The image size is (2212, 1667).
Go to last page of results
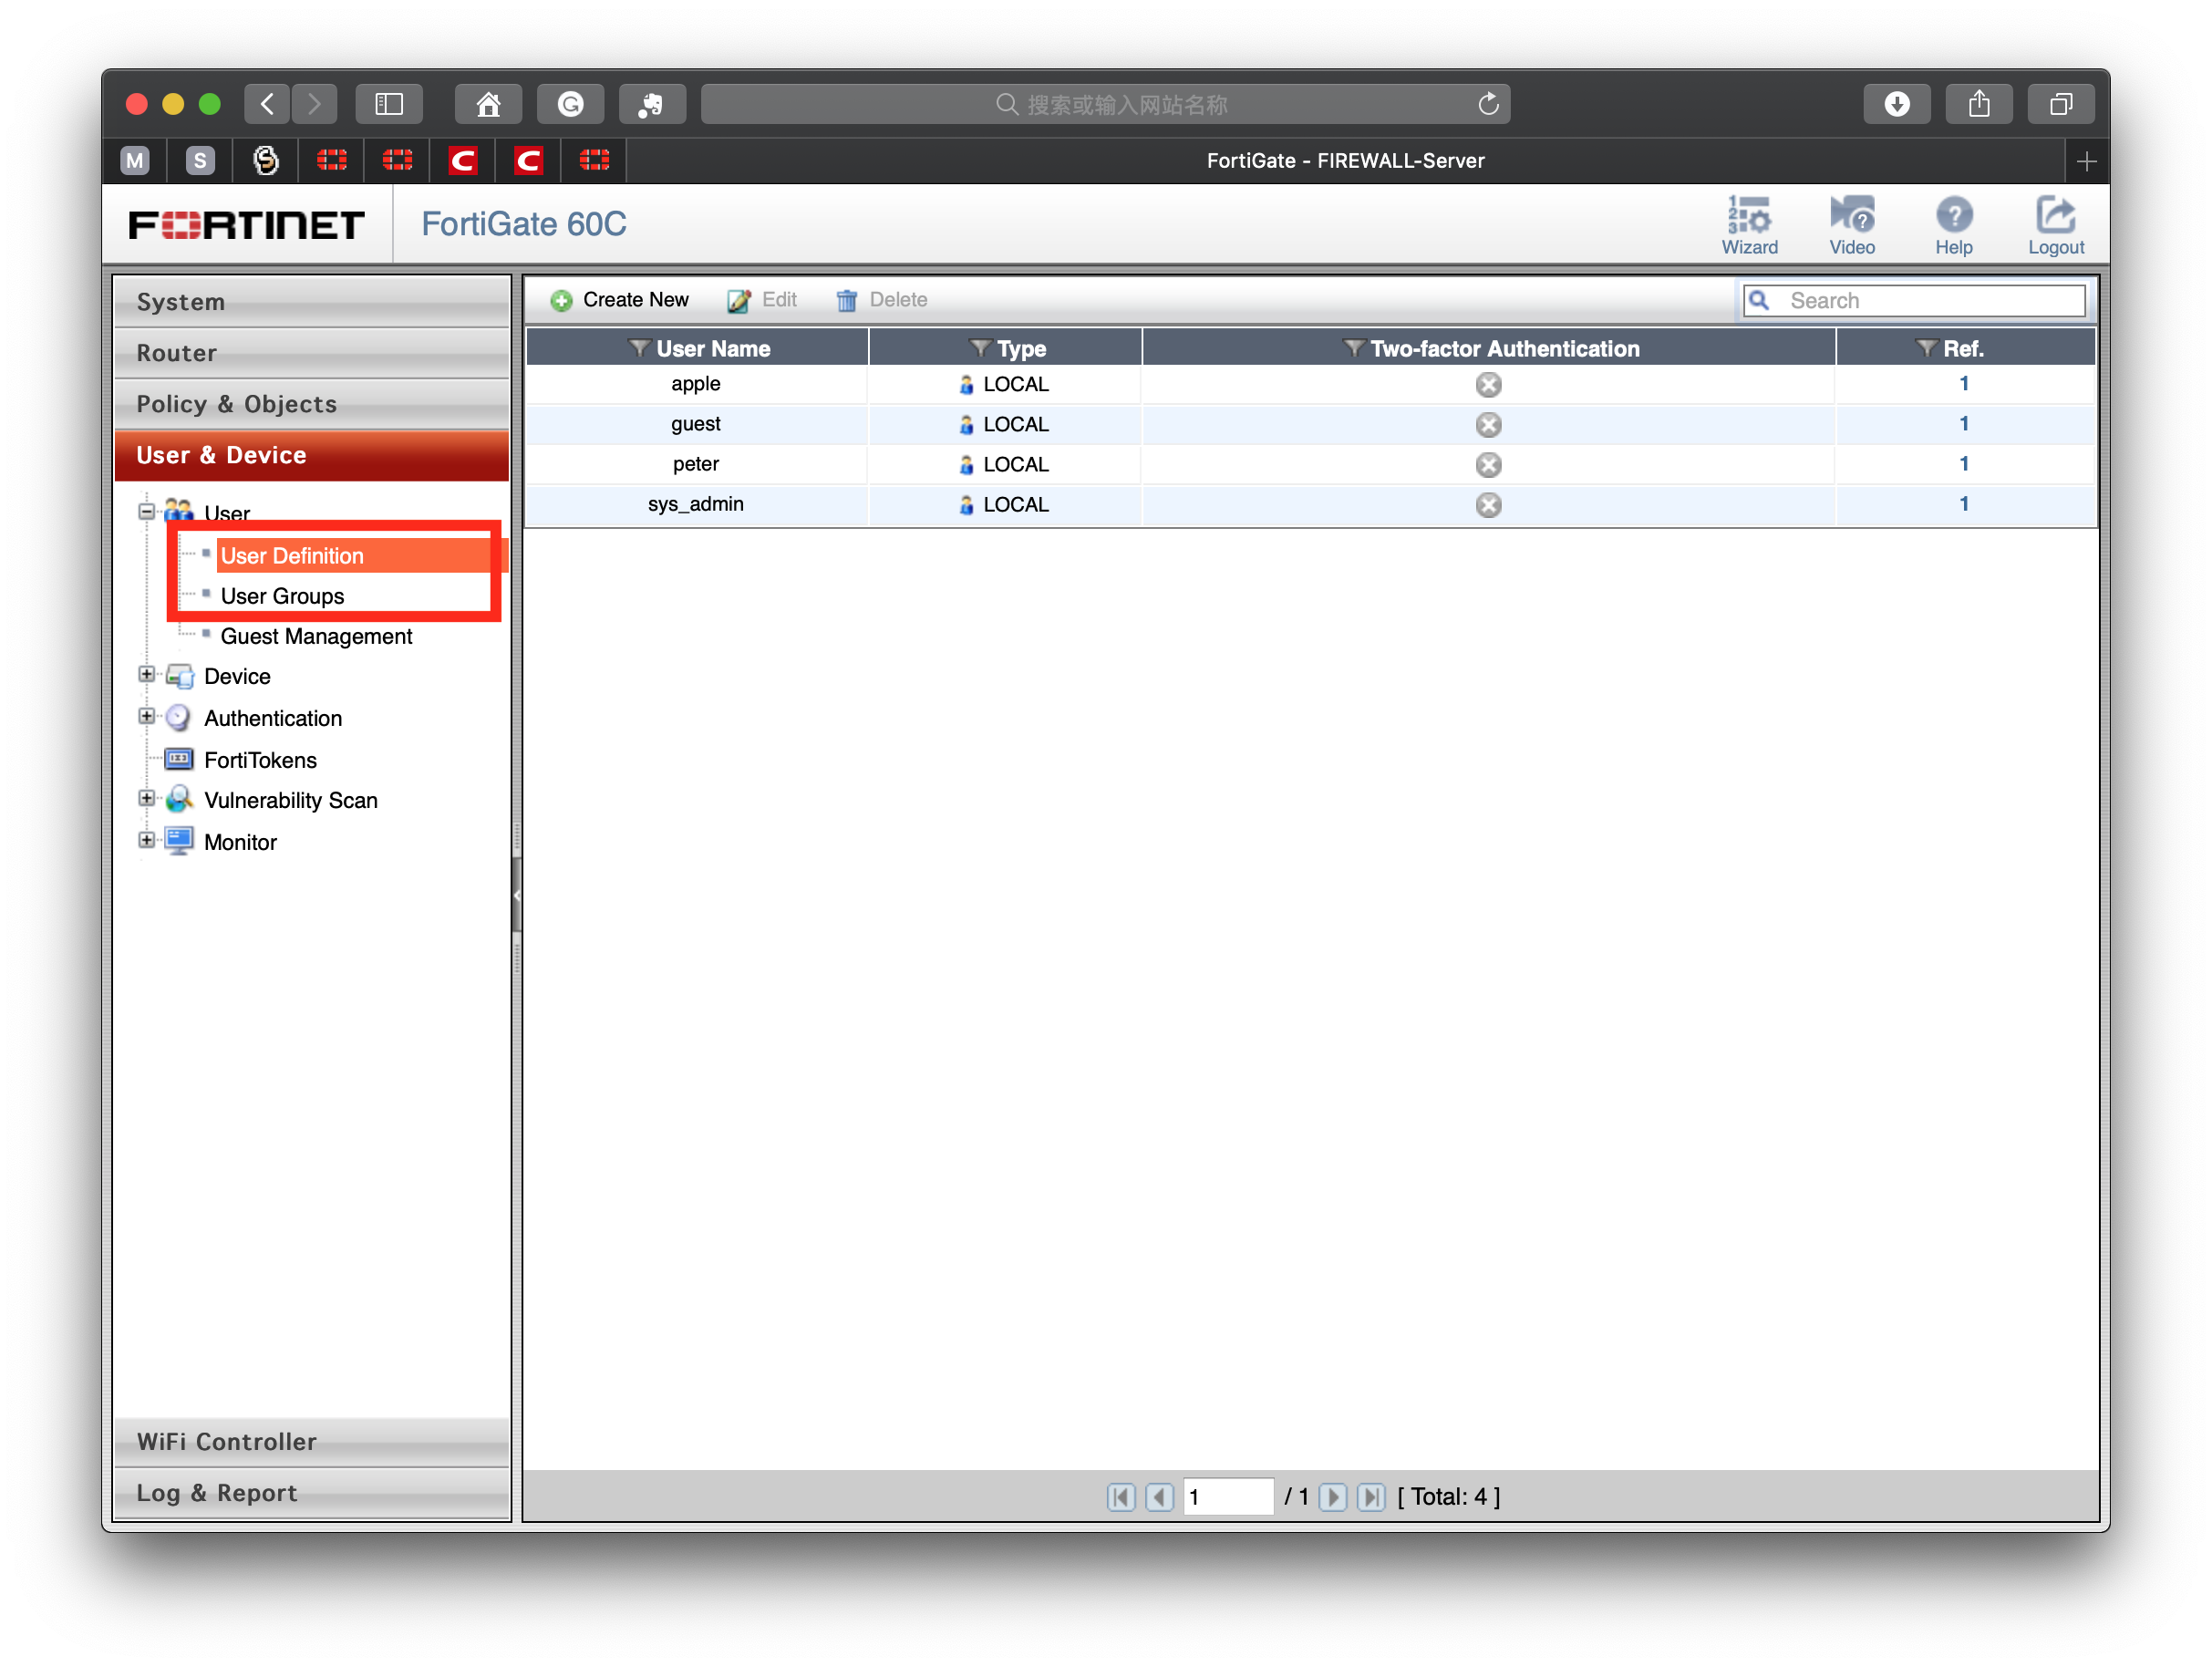(1371, 1496)
